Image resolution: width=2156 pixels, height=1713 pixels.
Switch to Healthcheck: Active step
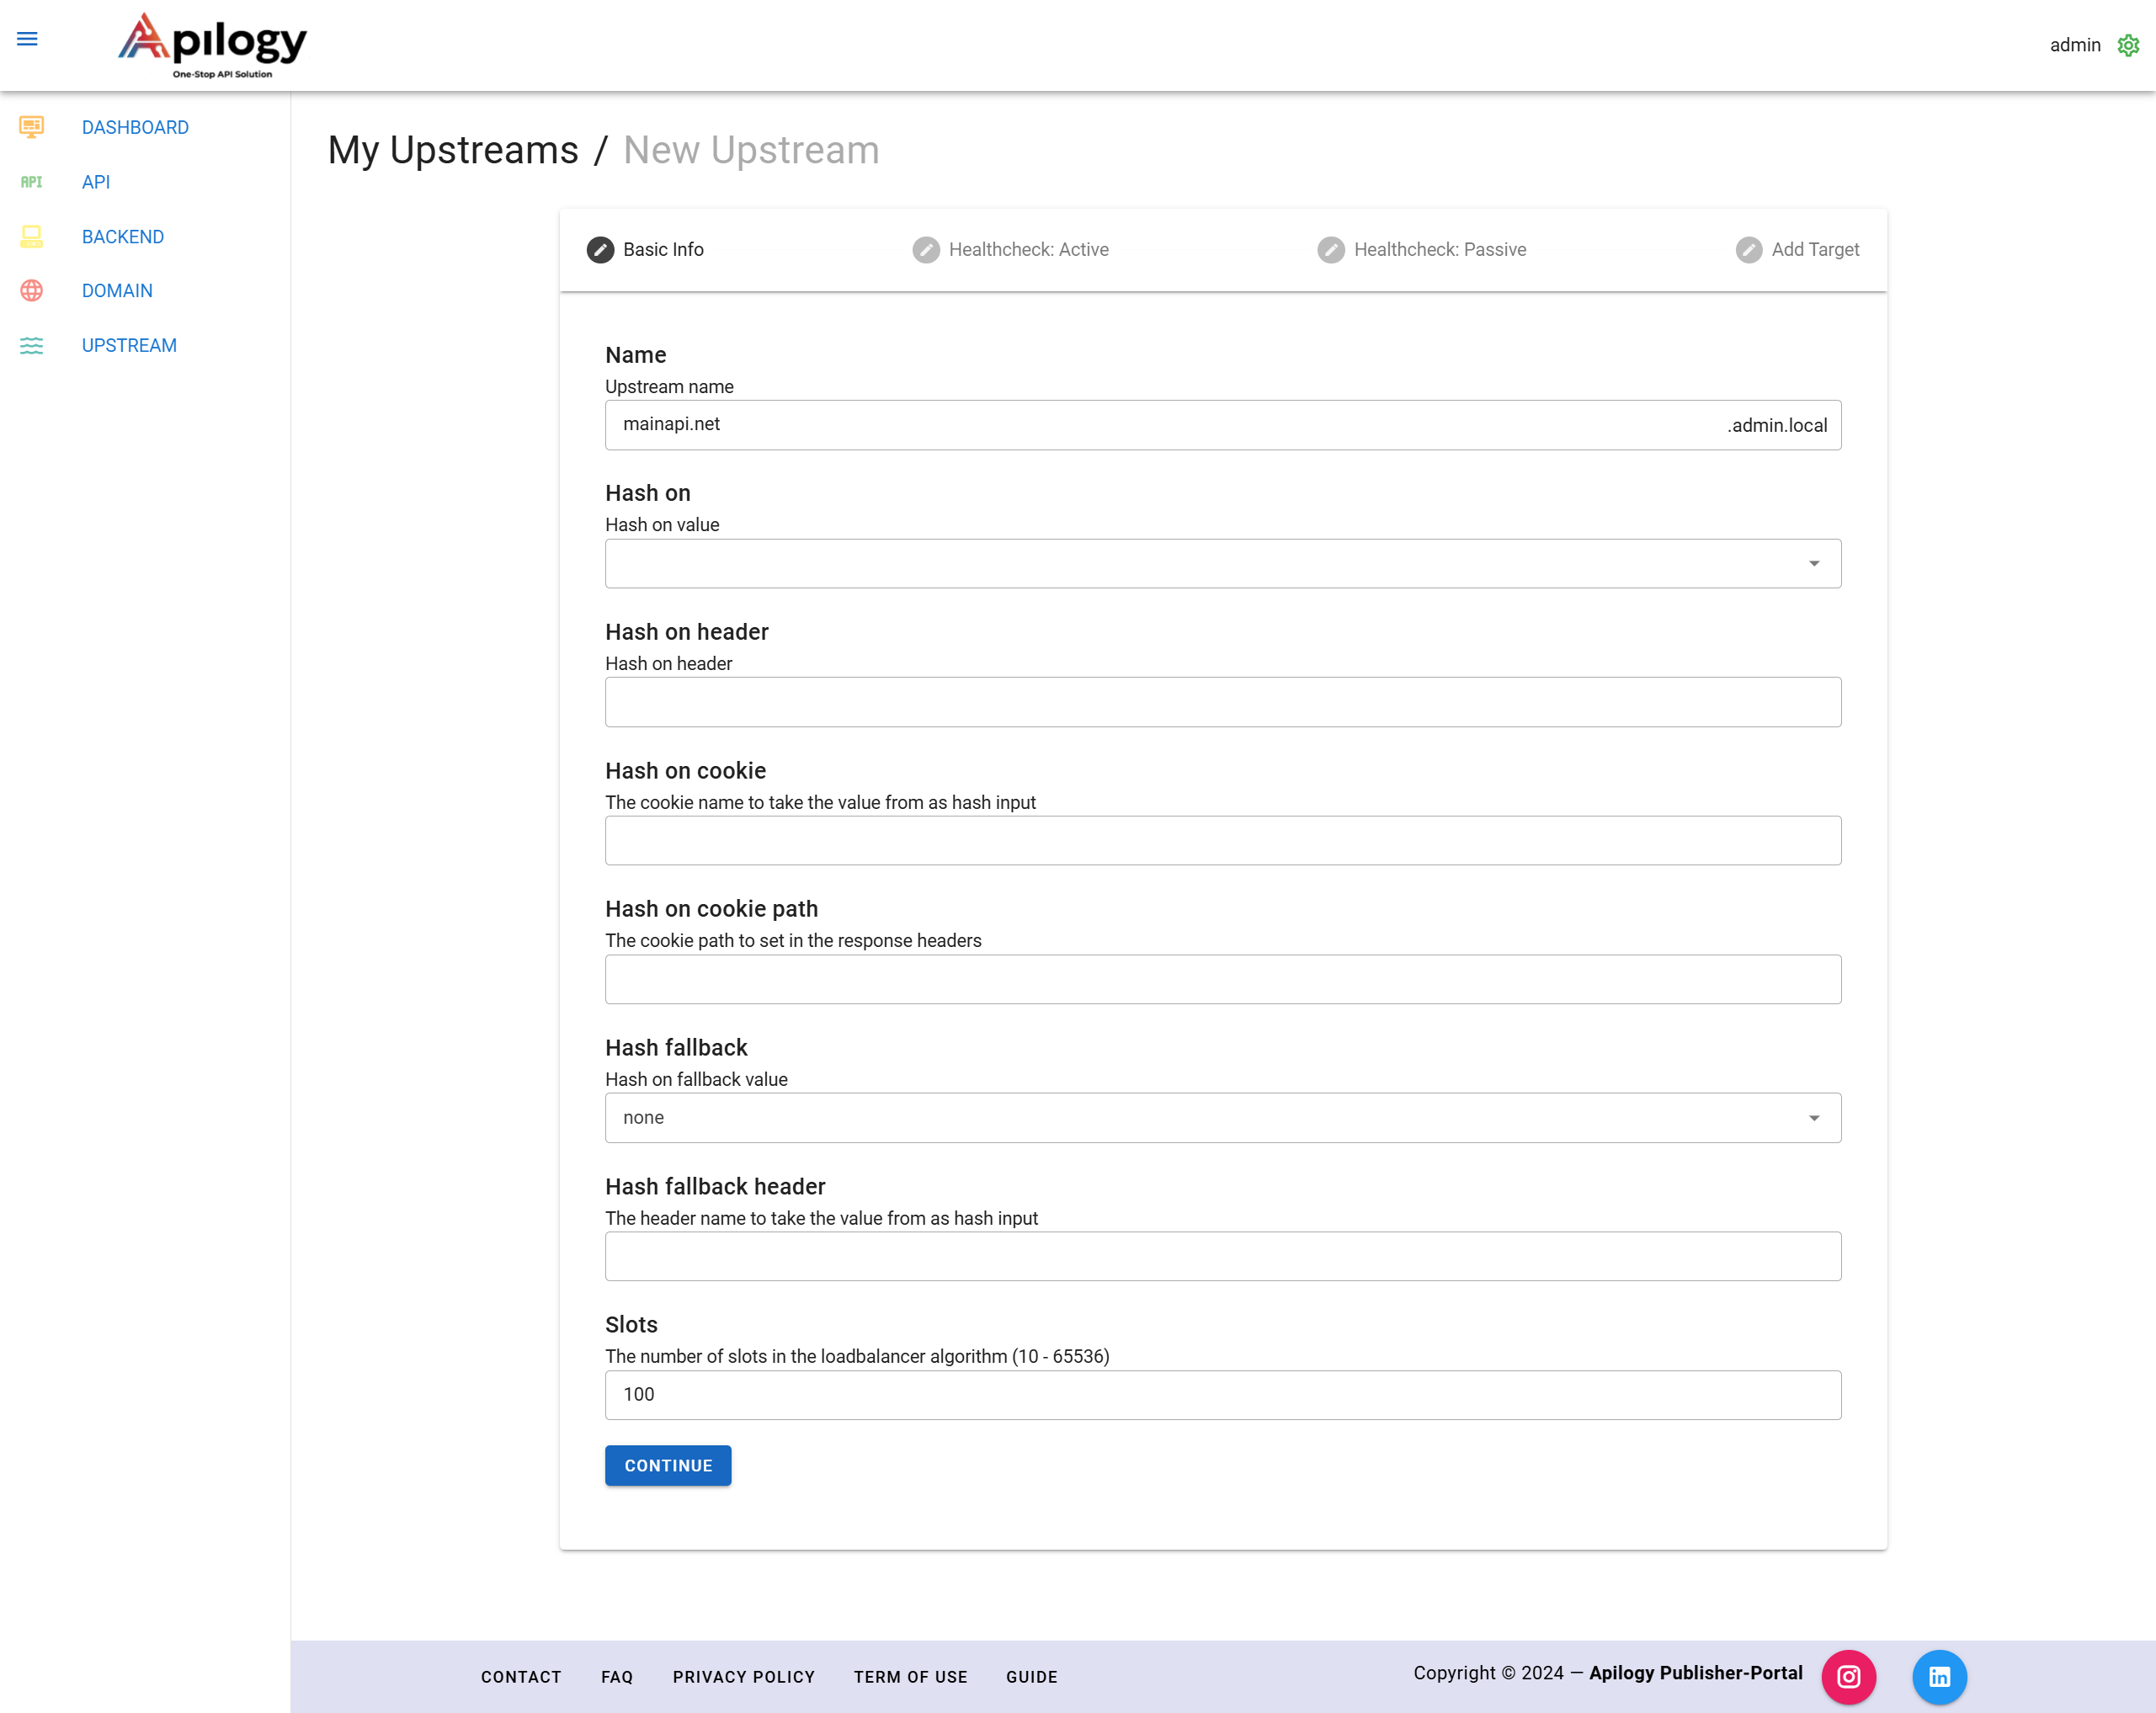(x=1010, y=250)
